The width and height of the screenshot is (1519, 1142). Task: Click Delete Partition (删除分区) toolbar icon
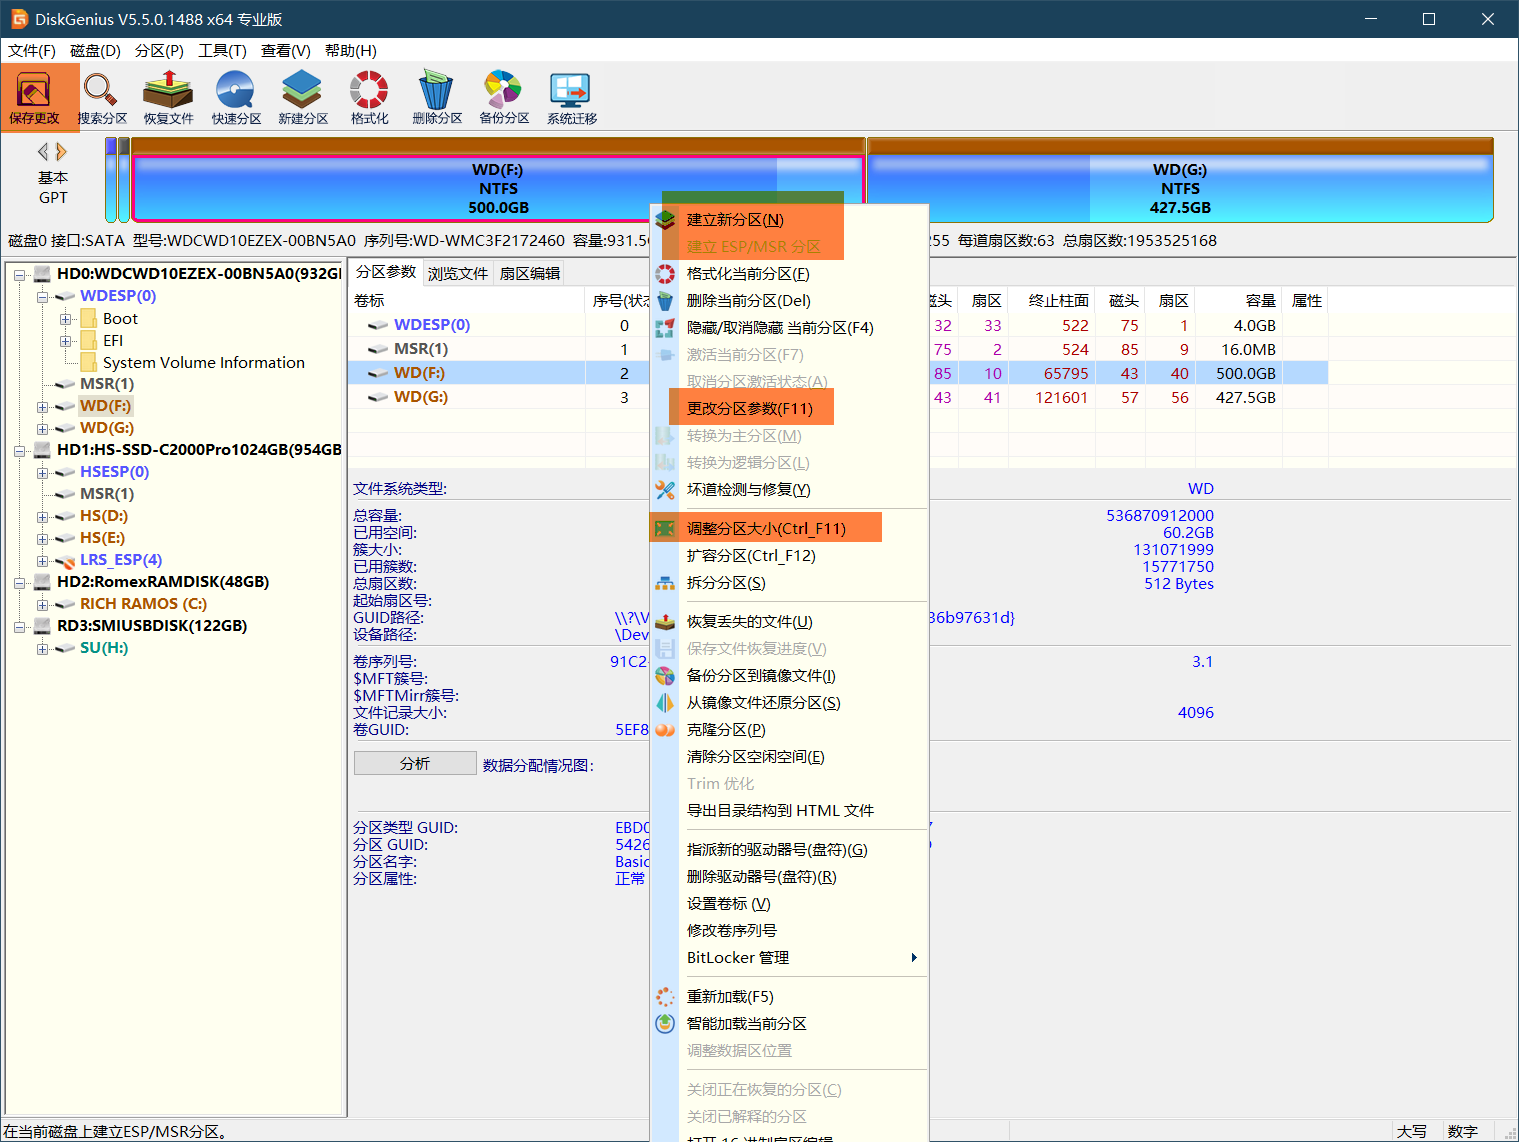click(x=436, y=97)
